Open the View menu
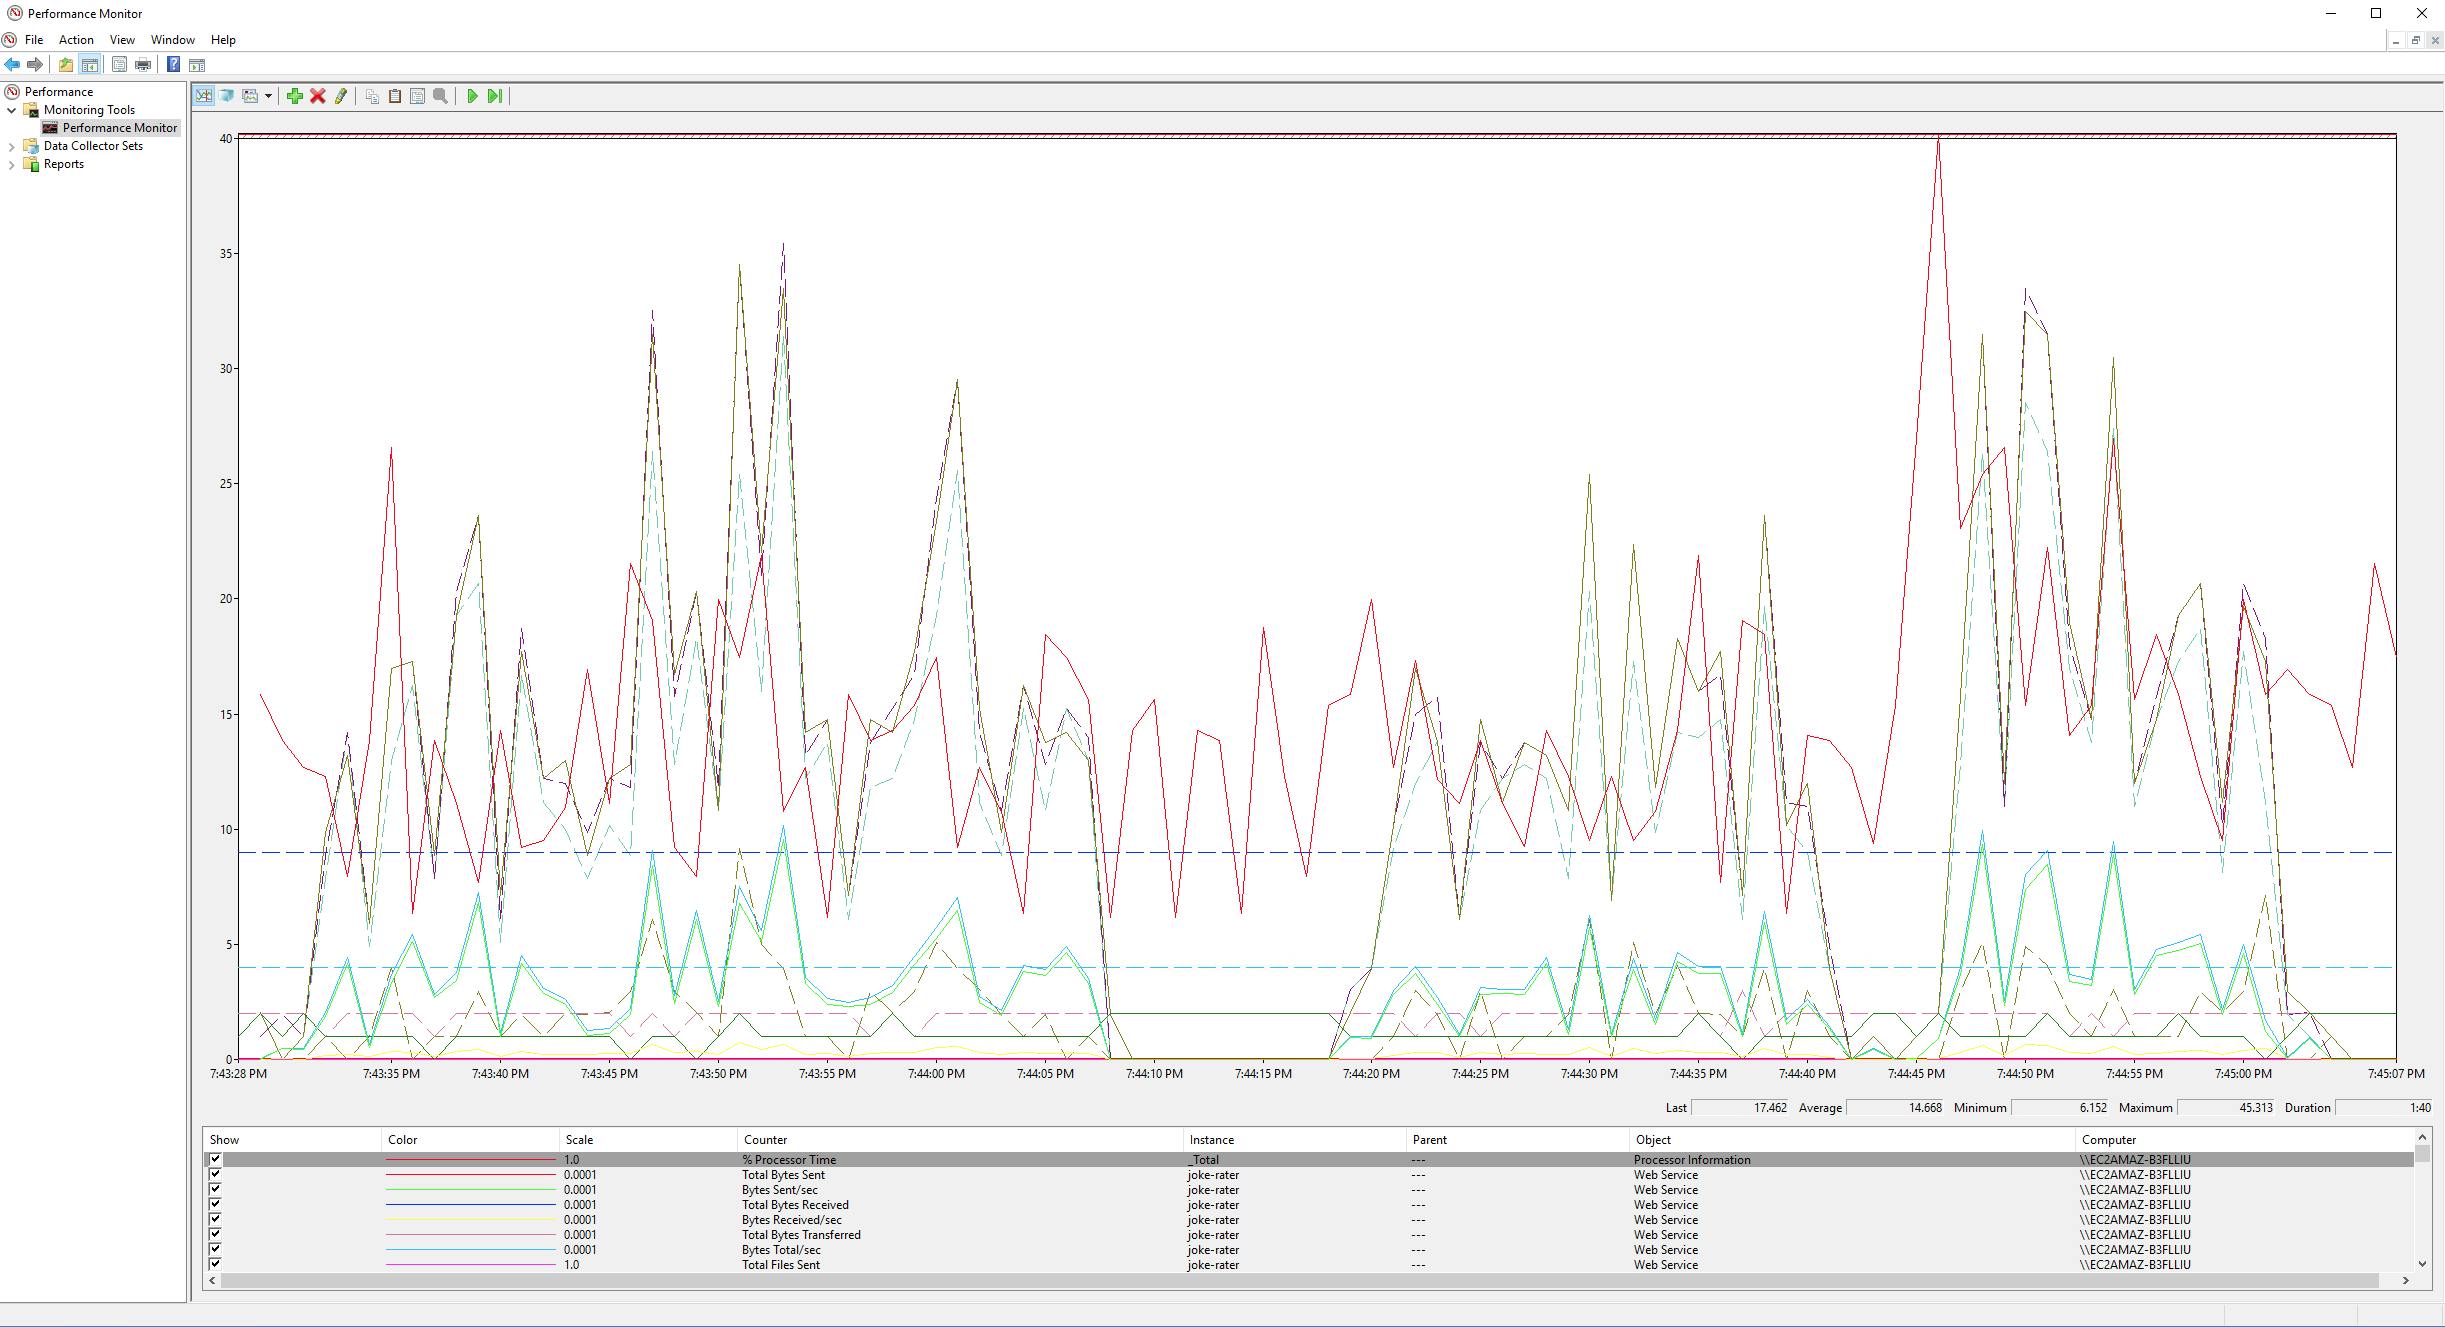The image size is (2445, 1327). pyautogui.click(x=122, y=40)
